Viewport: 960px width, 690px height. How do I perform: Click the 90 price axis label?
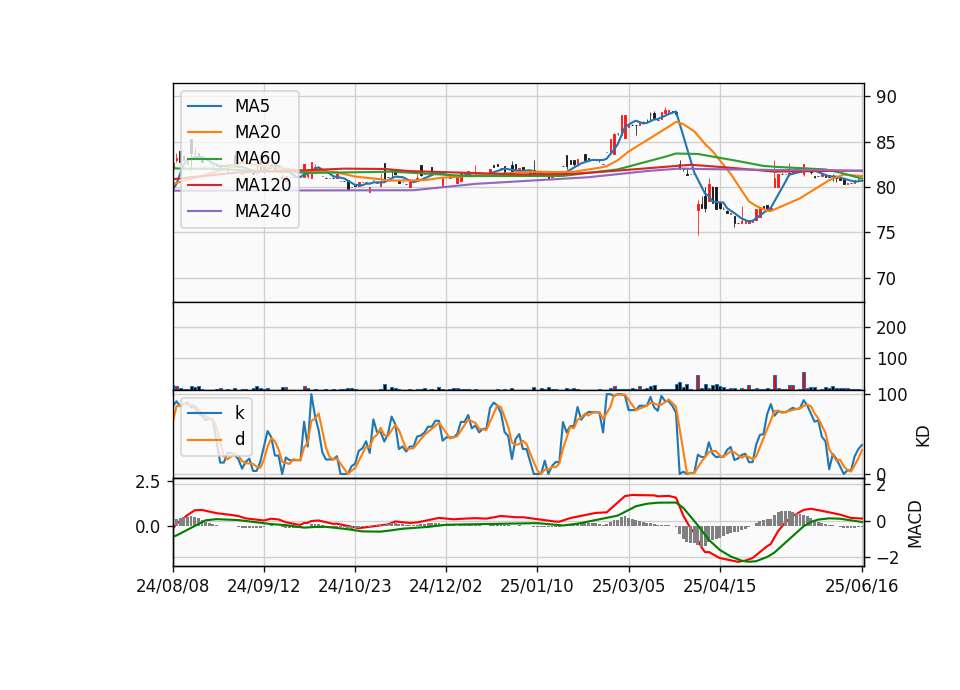tap(886, 97)
